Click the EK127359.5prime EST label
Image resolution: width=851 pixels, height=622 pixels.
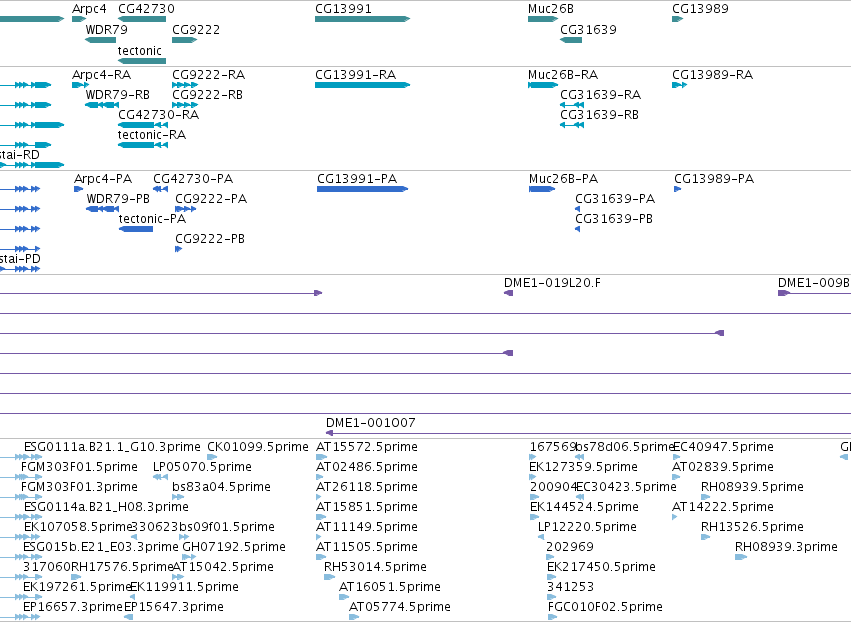click(583, 467)
